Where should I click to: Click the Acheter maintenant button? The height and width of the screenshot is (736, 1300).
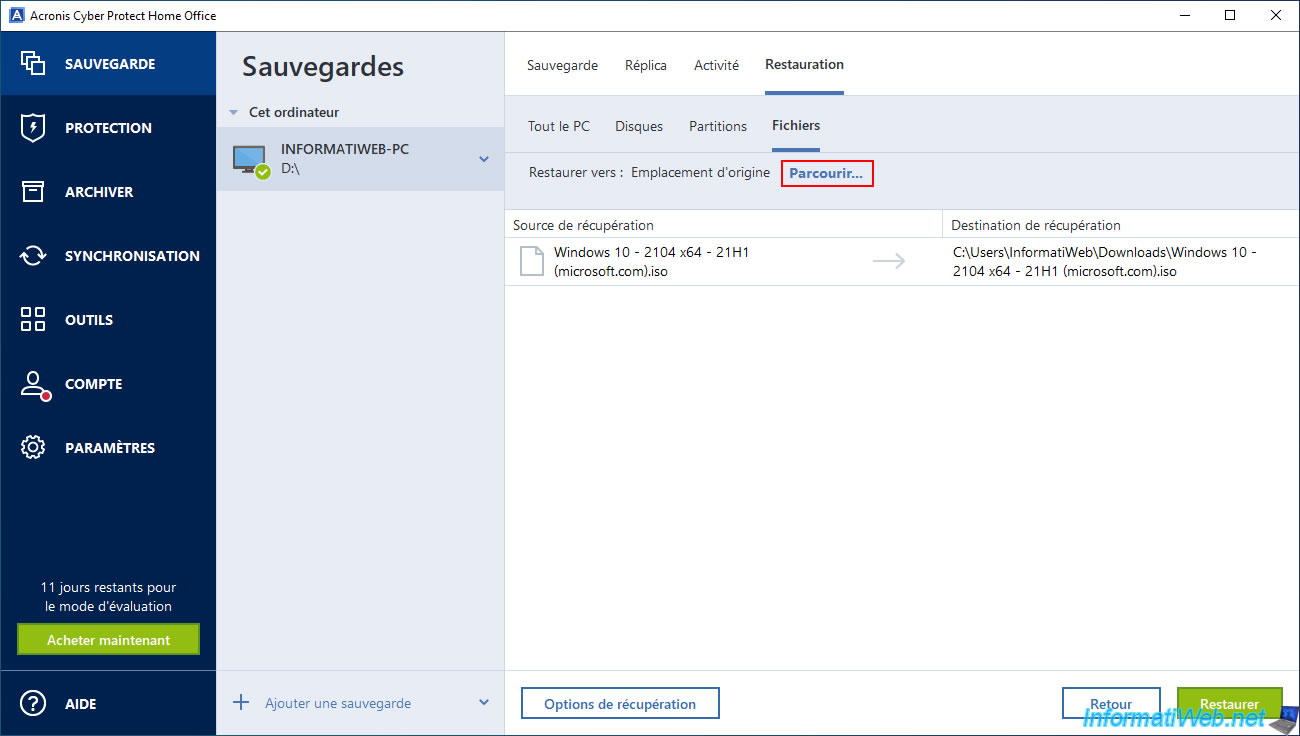[x=108, y=640]
